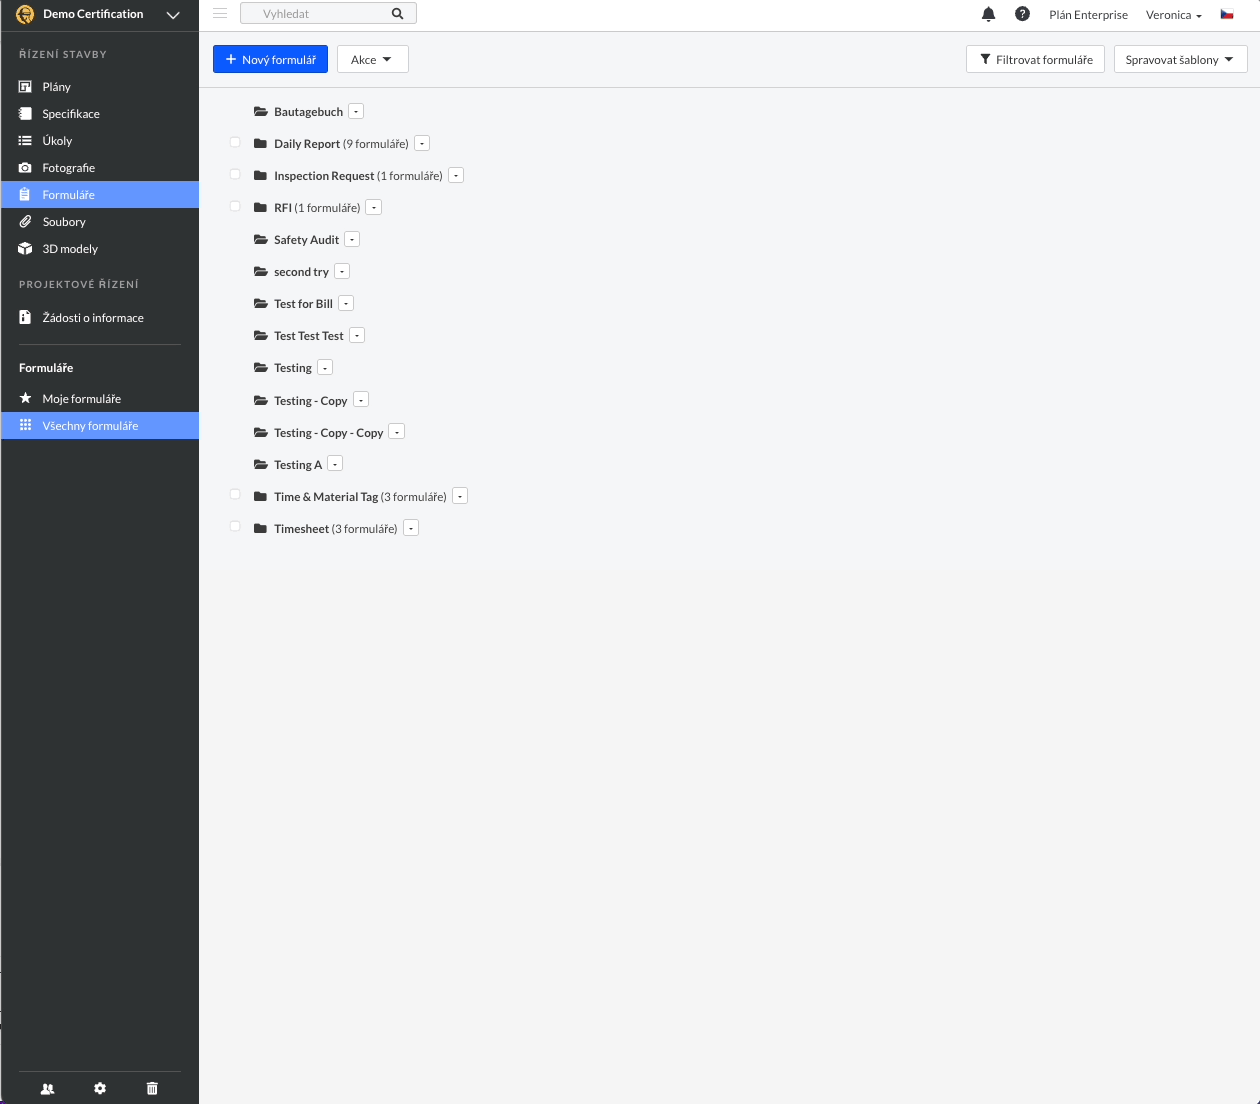This screenshot has width=1260, height=1104.
Task: Select the RFI folder checkbox
Action: [x=235, y=206]
